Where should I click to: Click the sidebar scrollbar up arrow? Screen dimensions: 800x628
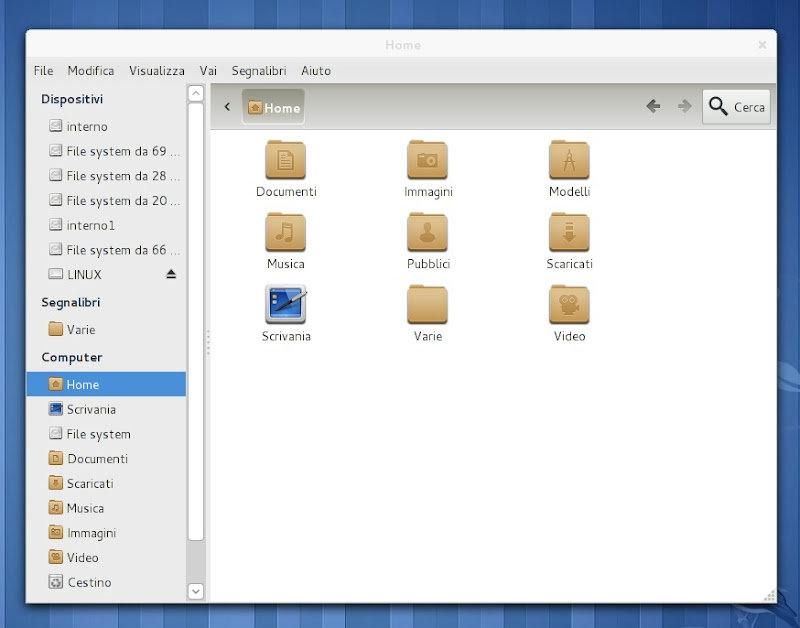pos(196,93)
